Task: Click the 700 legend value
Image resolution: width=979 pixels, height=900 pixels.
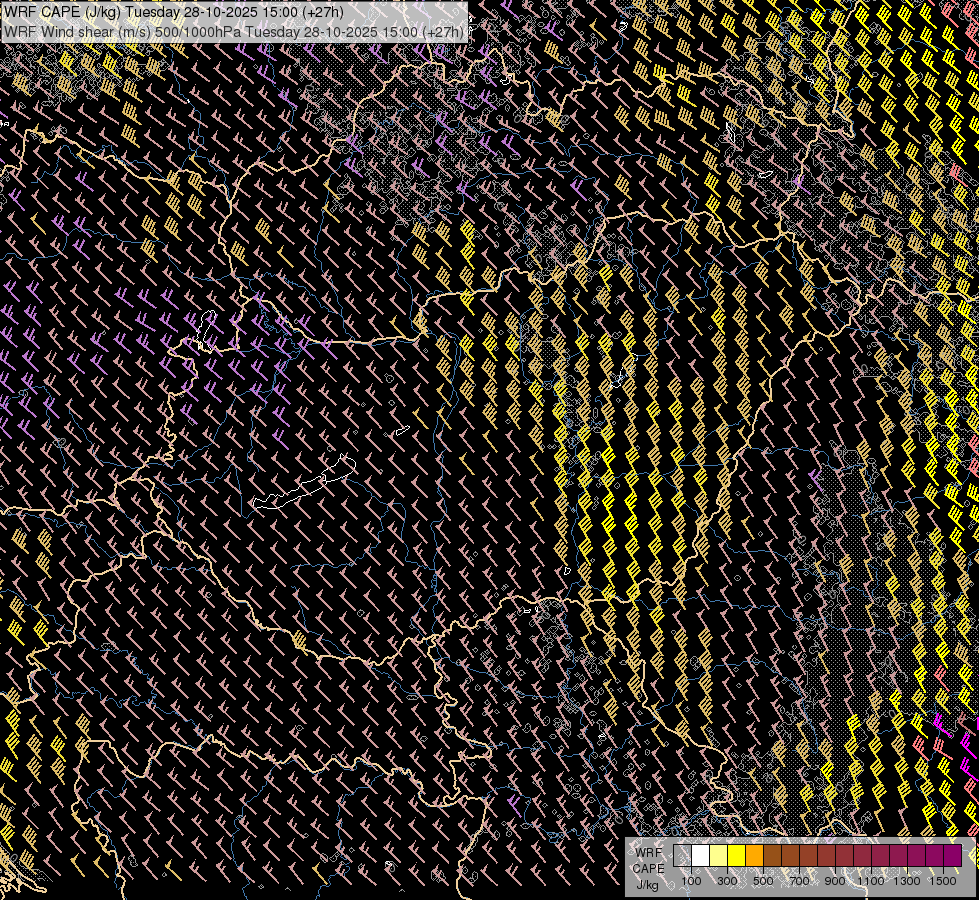Action: pos(799,881)
